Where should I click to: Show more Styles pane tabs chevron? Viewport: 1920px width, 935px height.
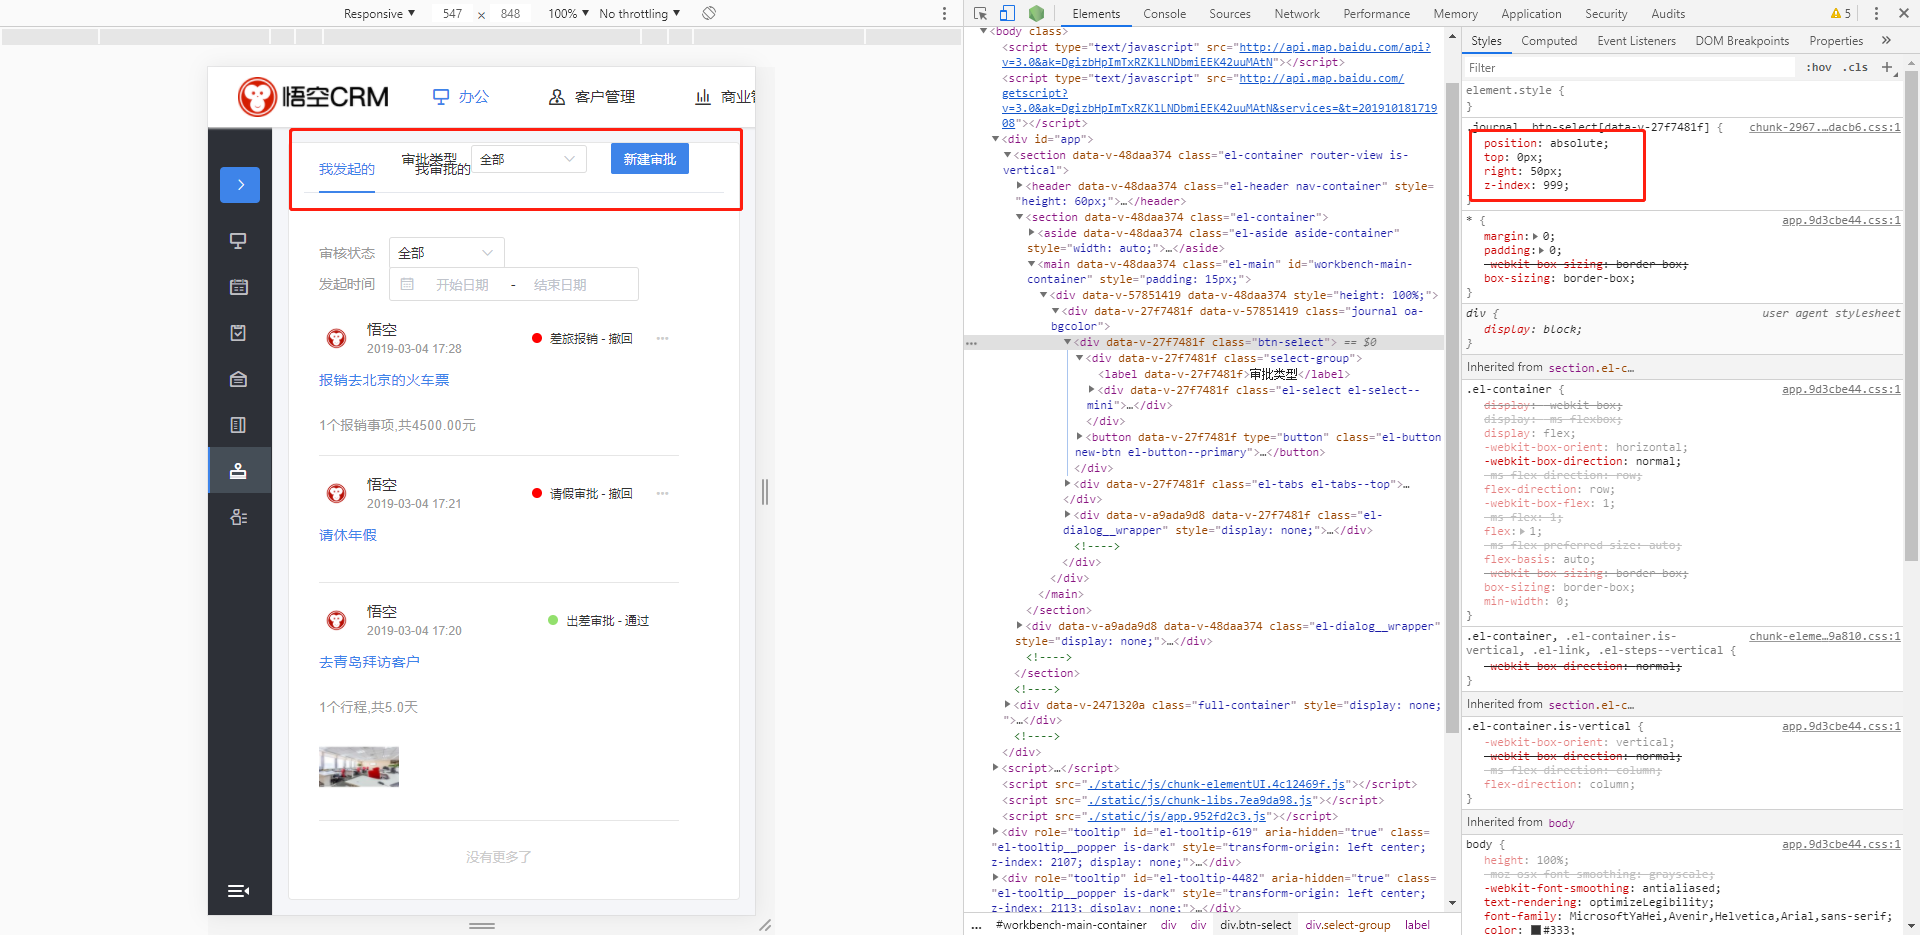[x=1886, y=41]
